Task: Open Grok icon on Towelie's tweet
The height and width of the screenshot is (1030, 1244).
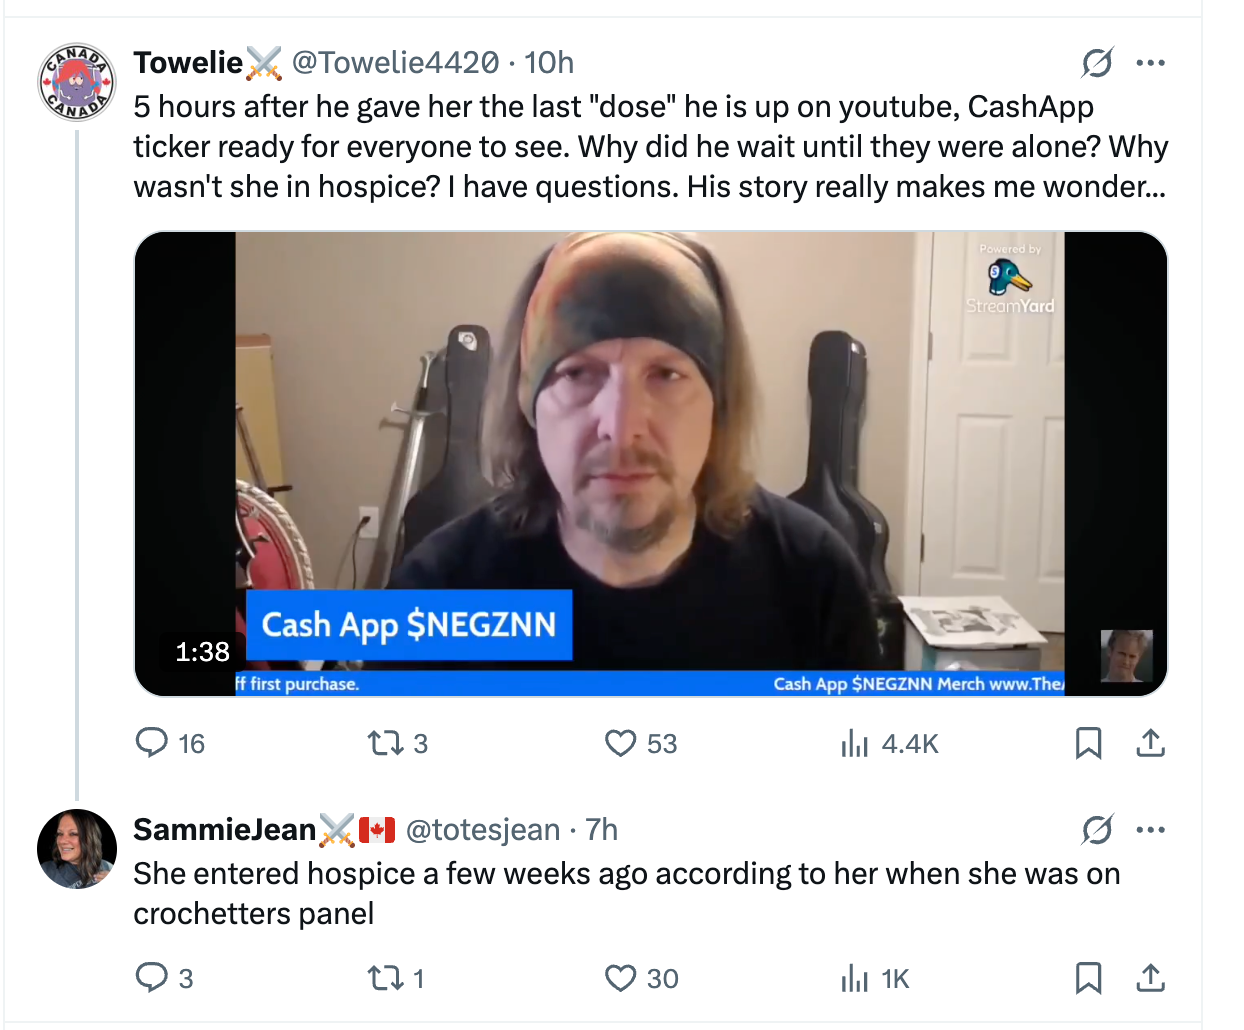Action: coord(1097,63)
